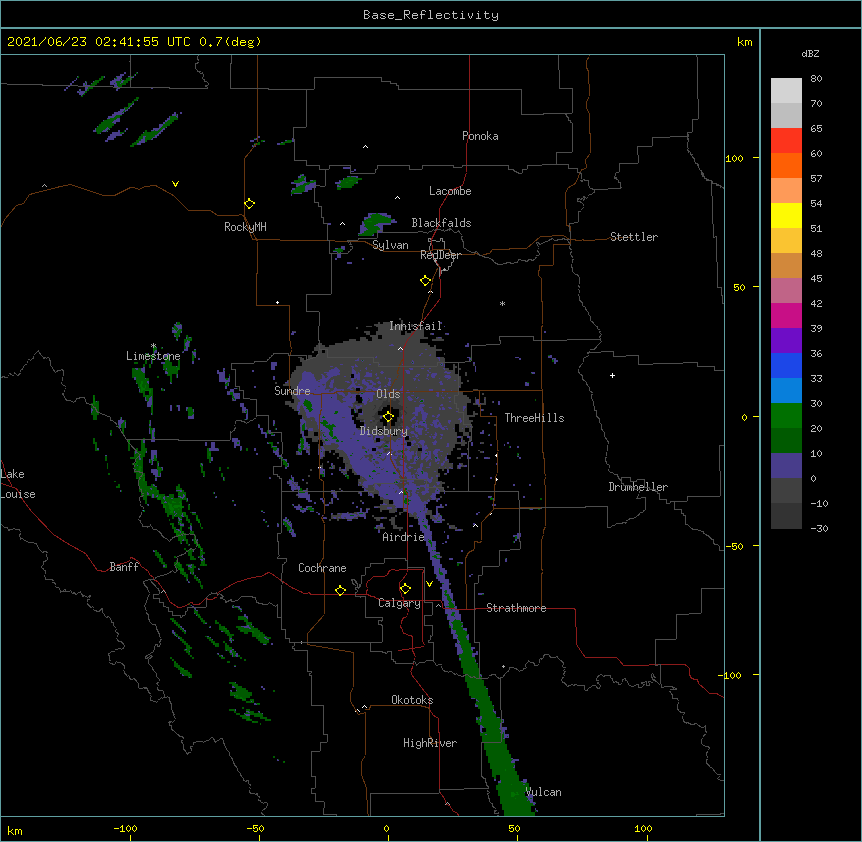862x842 pixels.
Task: Select the yellow v marker northwest of RockyMH
Action: 175,184
